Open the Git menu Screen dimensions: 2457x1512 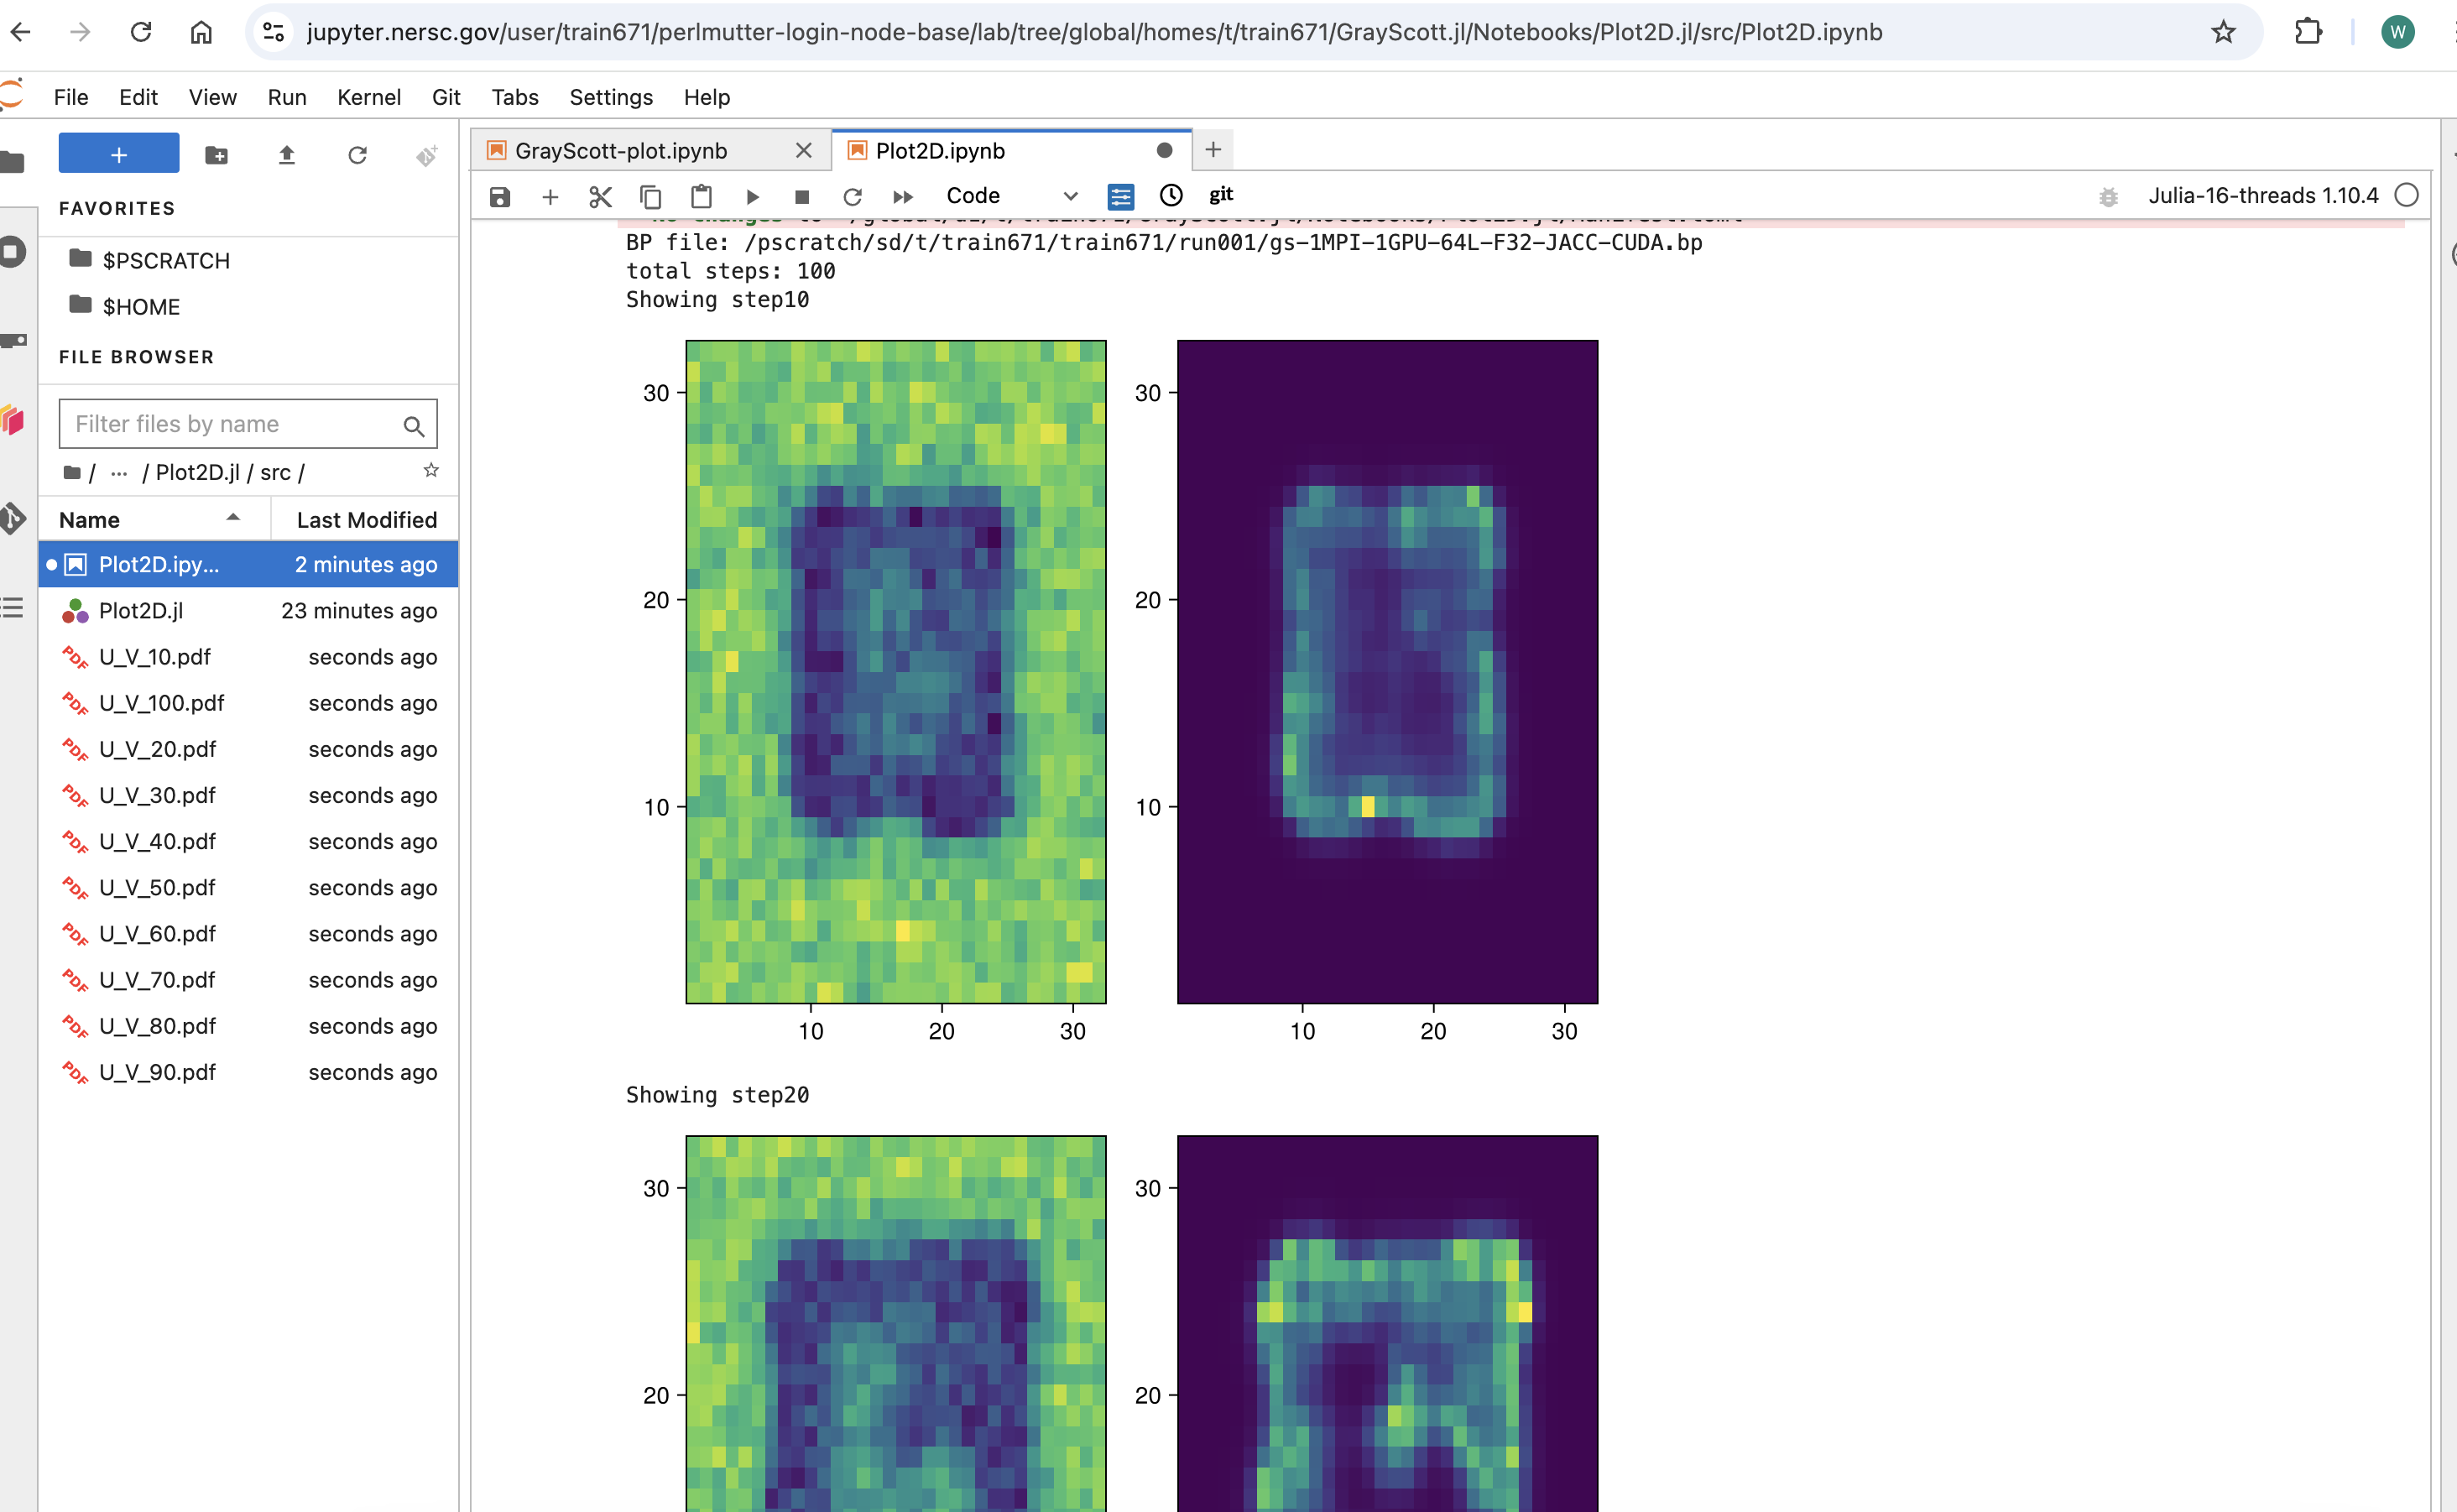tap(446, 97)
